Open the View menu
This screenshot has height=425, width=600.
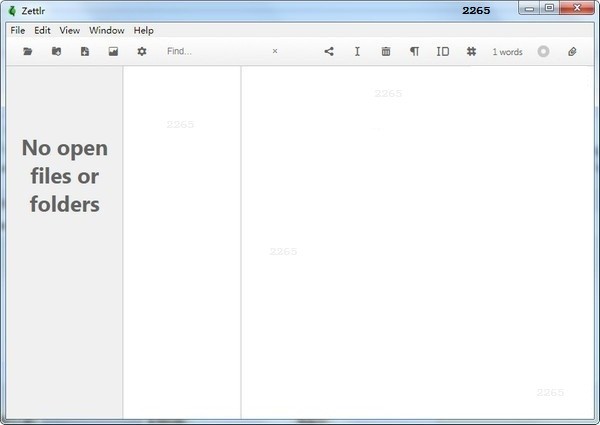pos(69,30)
